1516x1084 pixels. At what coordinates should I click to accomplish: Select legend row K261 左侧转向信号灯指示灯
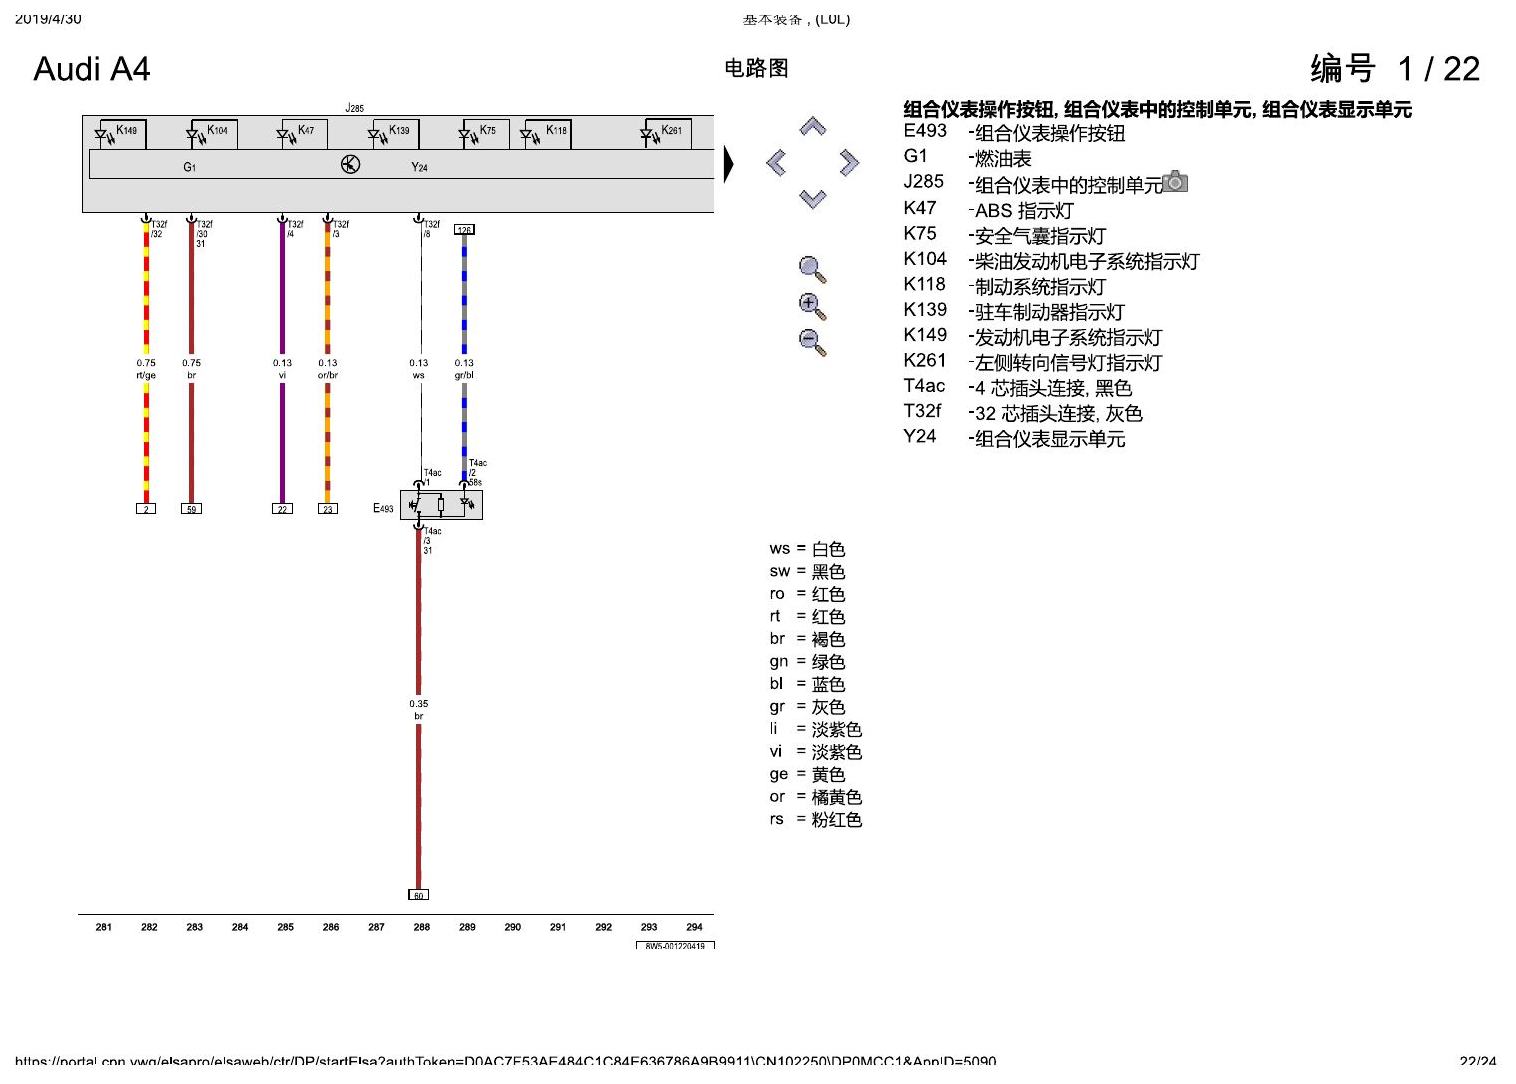point(1033,361)
